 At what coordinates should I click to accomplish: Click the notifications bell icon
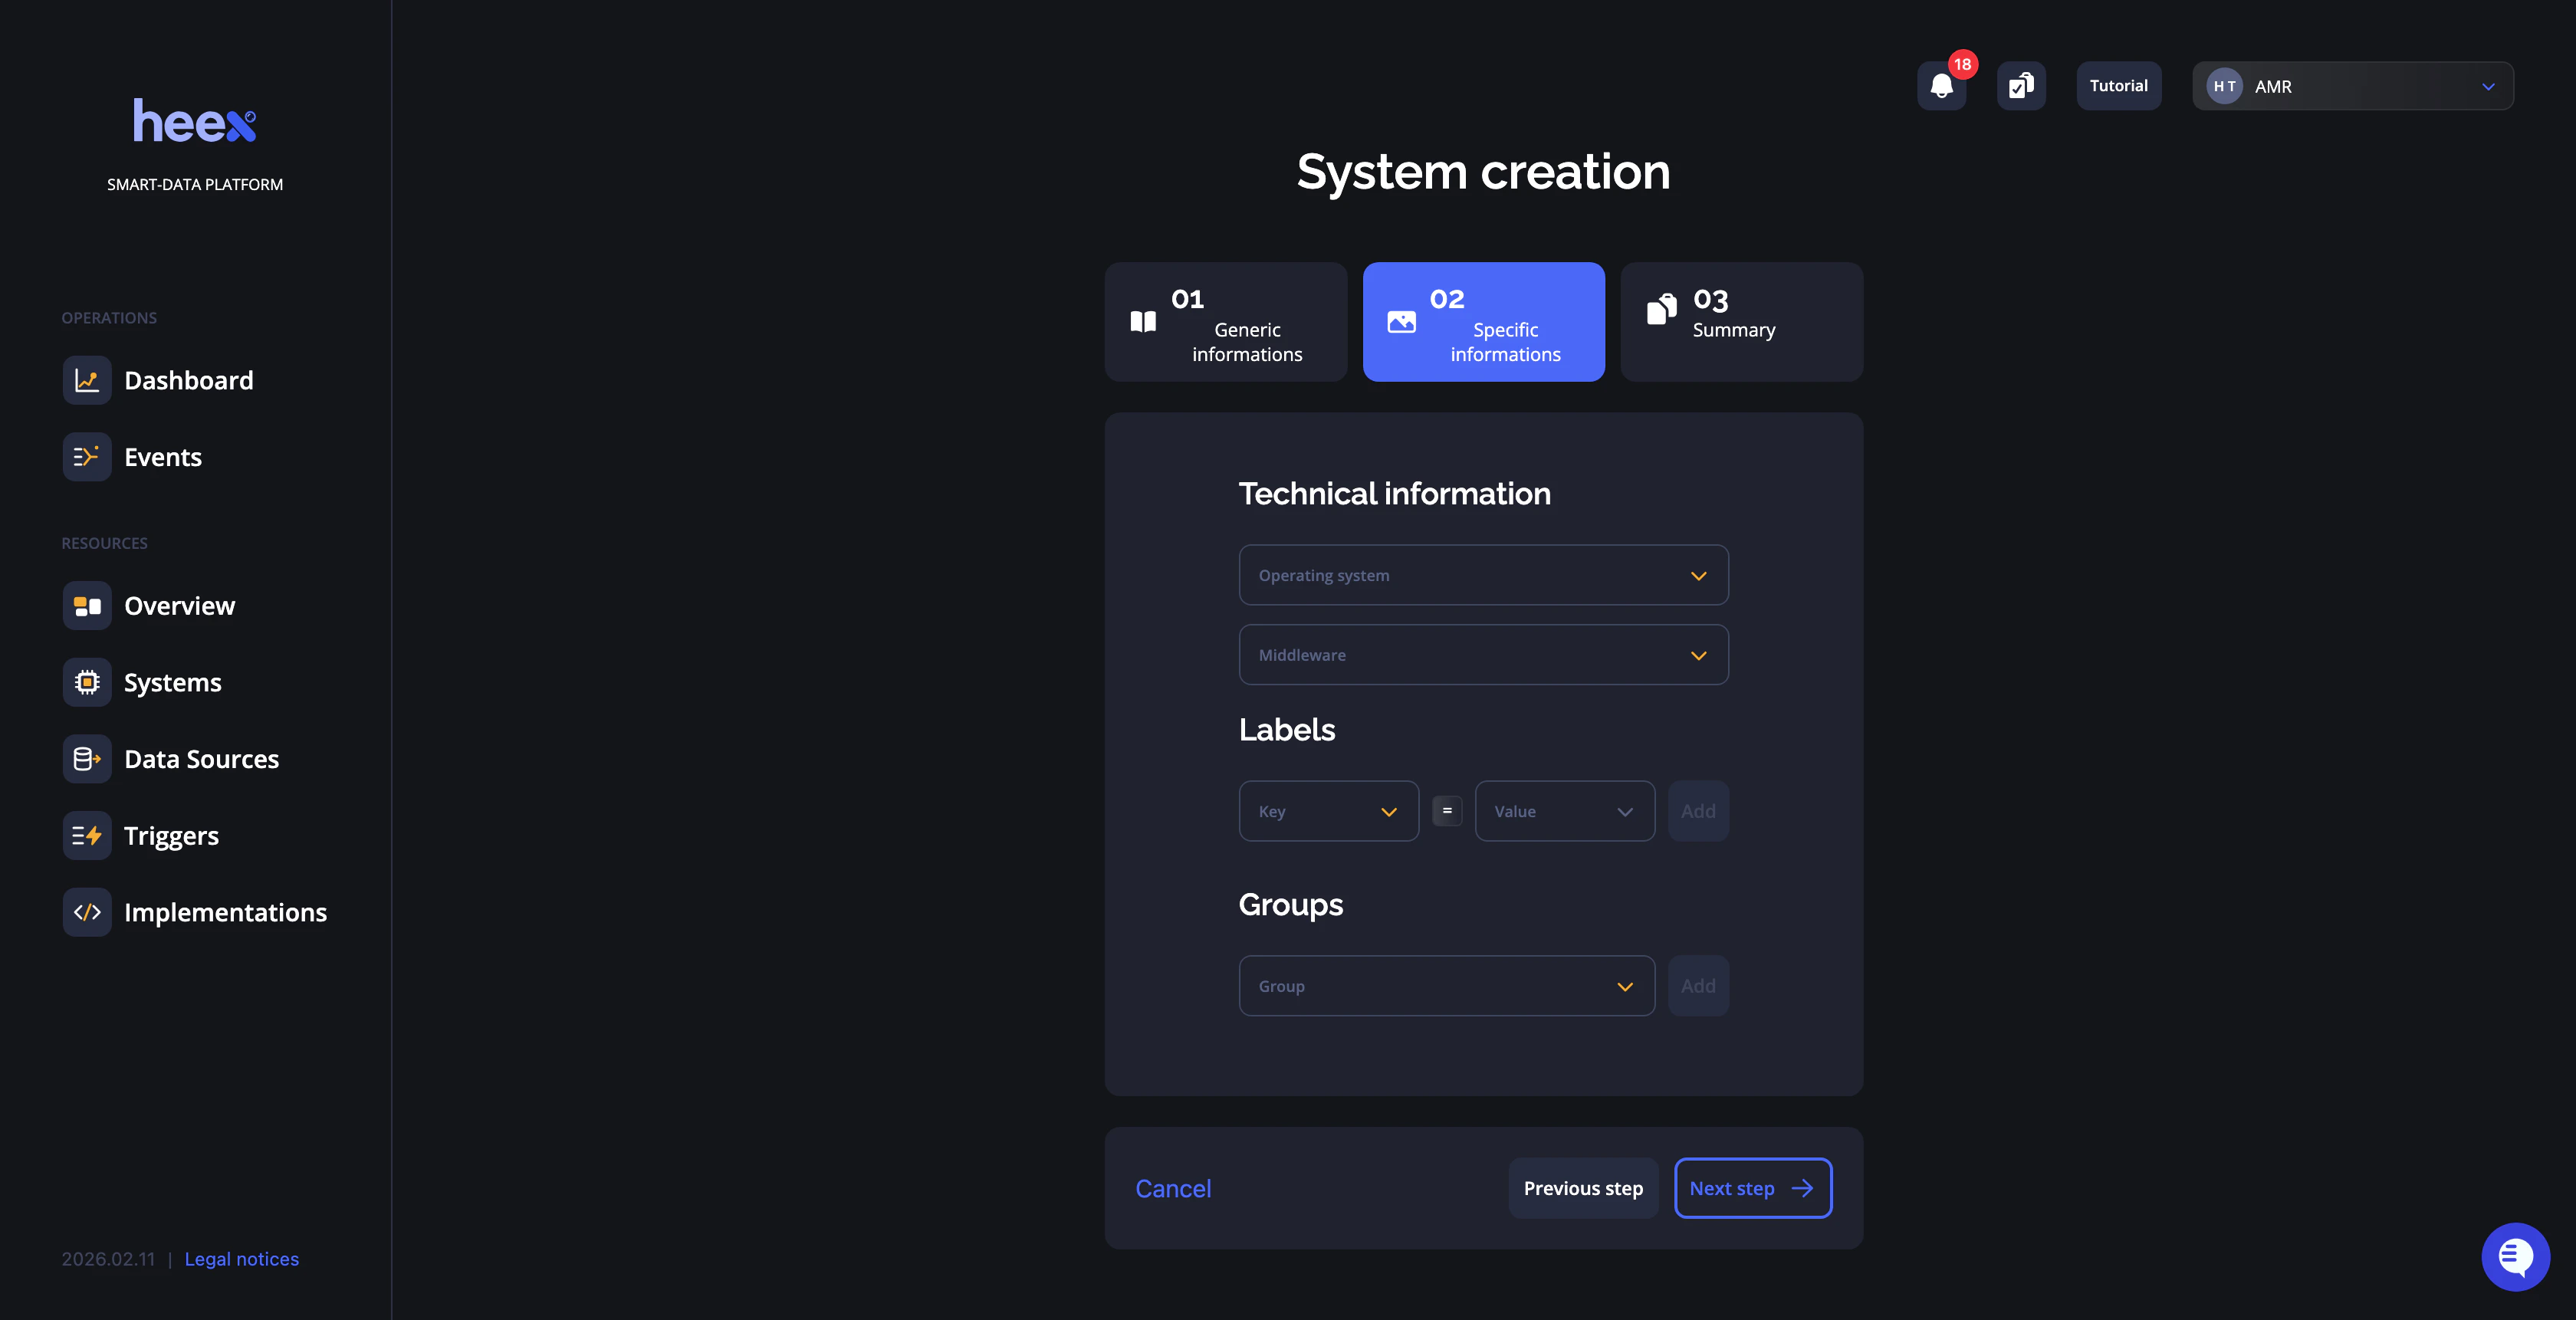coord(1941,87)
